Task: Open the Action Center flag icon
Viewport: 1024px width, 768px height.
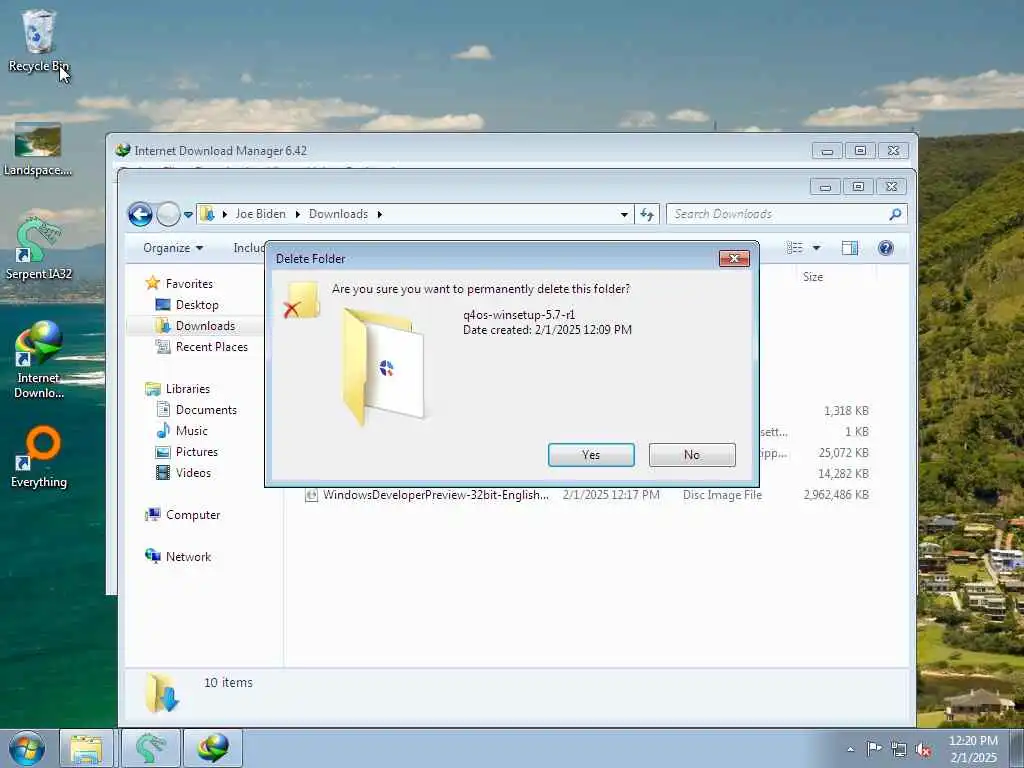Action: [873, 749]
